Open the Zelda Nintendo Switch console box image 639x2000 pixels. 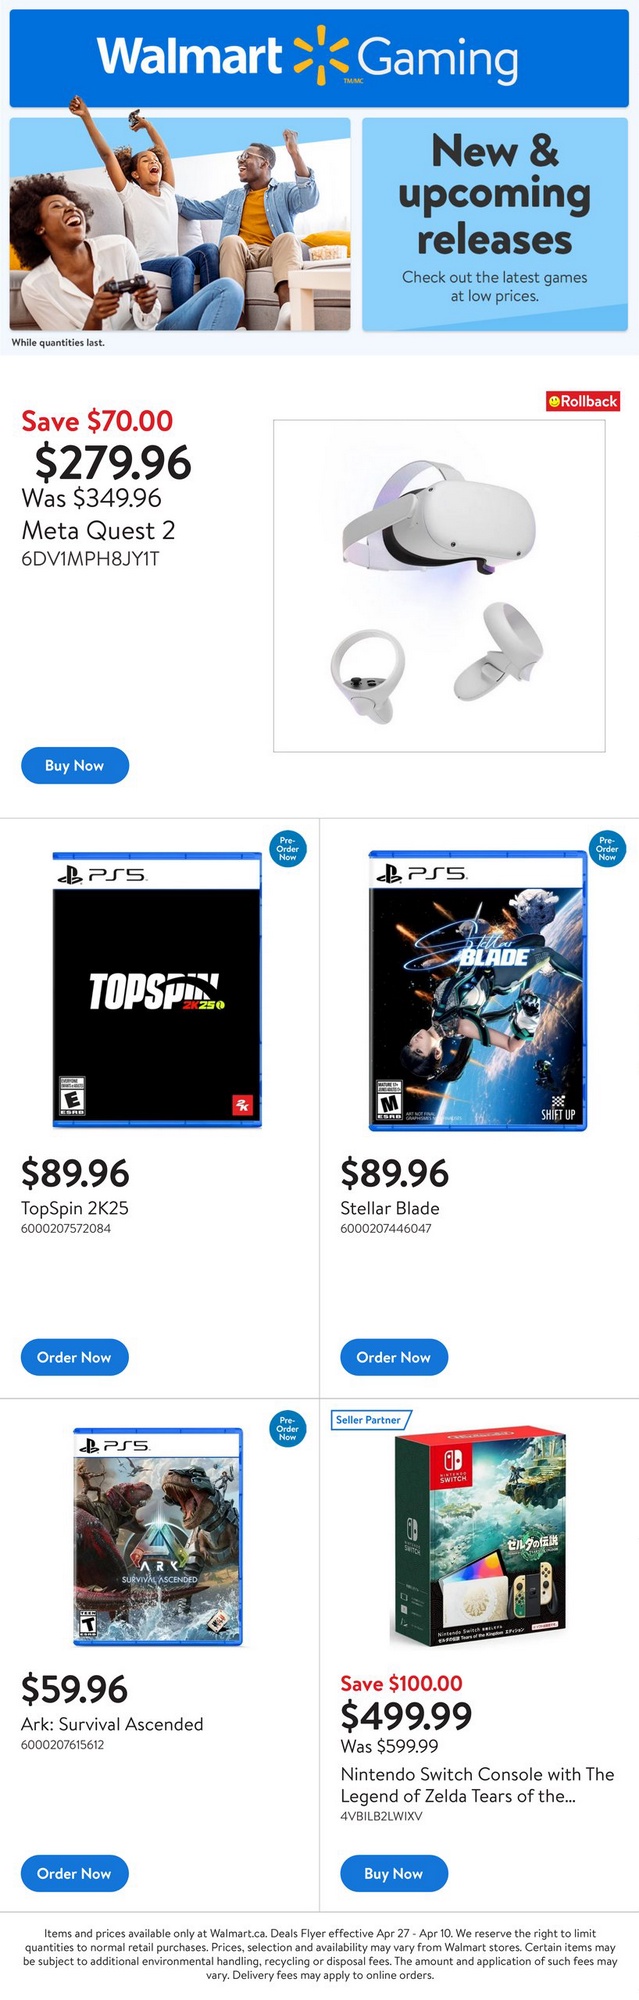(x=480, y=1540)
